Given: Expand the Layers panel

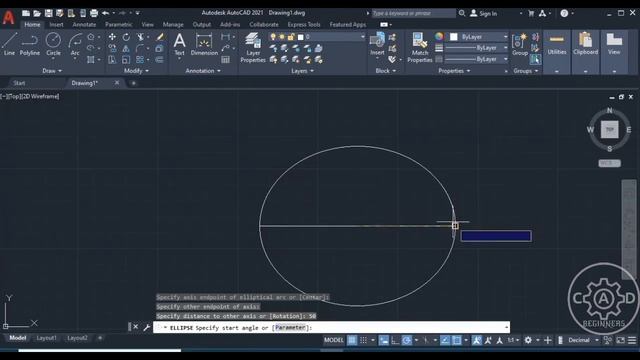Looking at the screenshot, I should coord(302,71).
